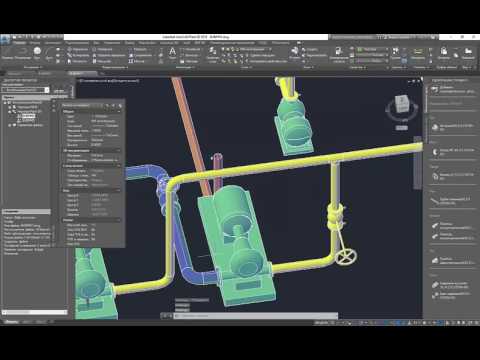Click the large Text 'A' annotation tool
This screenshot has width=480, height=360.
click(x=172, y=53)
